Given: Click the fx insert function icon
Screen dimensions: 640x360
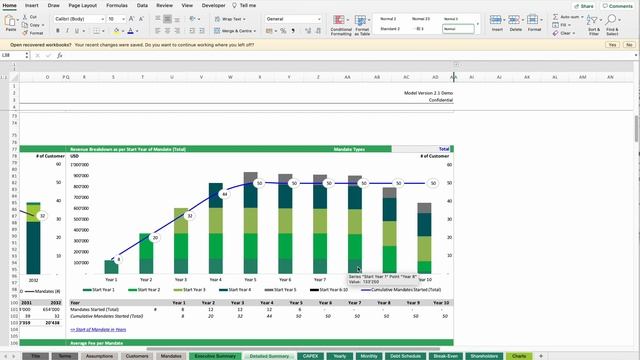Looking at the screenshot, I should point(60,56).
